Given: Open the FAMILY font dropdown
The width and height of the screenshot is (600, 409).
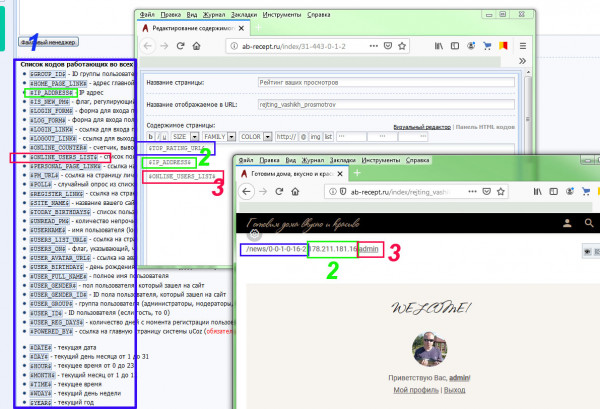Looking at the screenshot, I should point(219,137).
